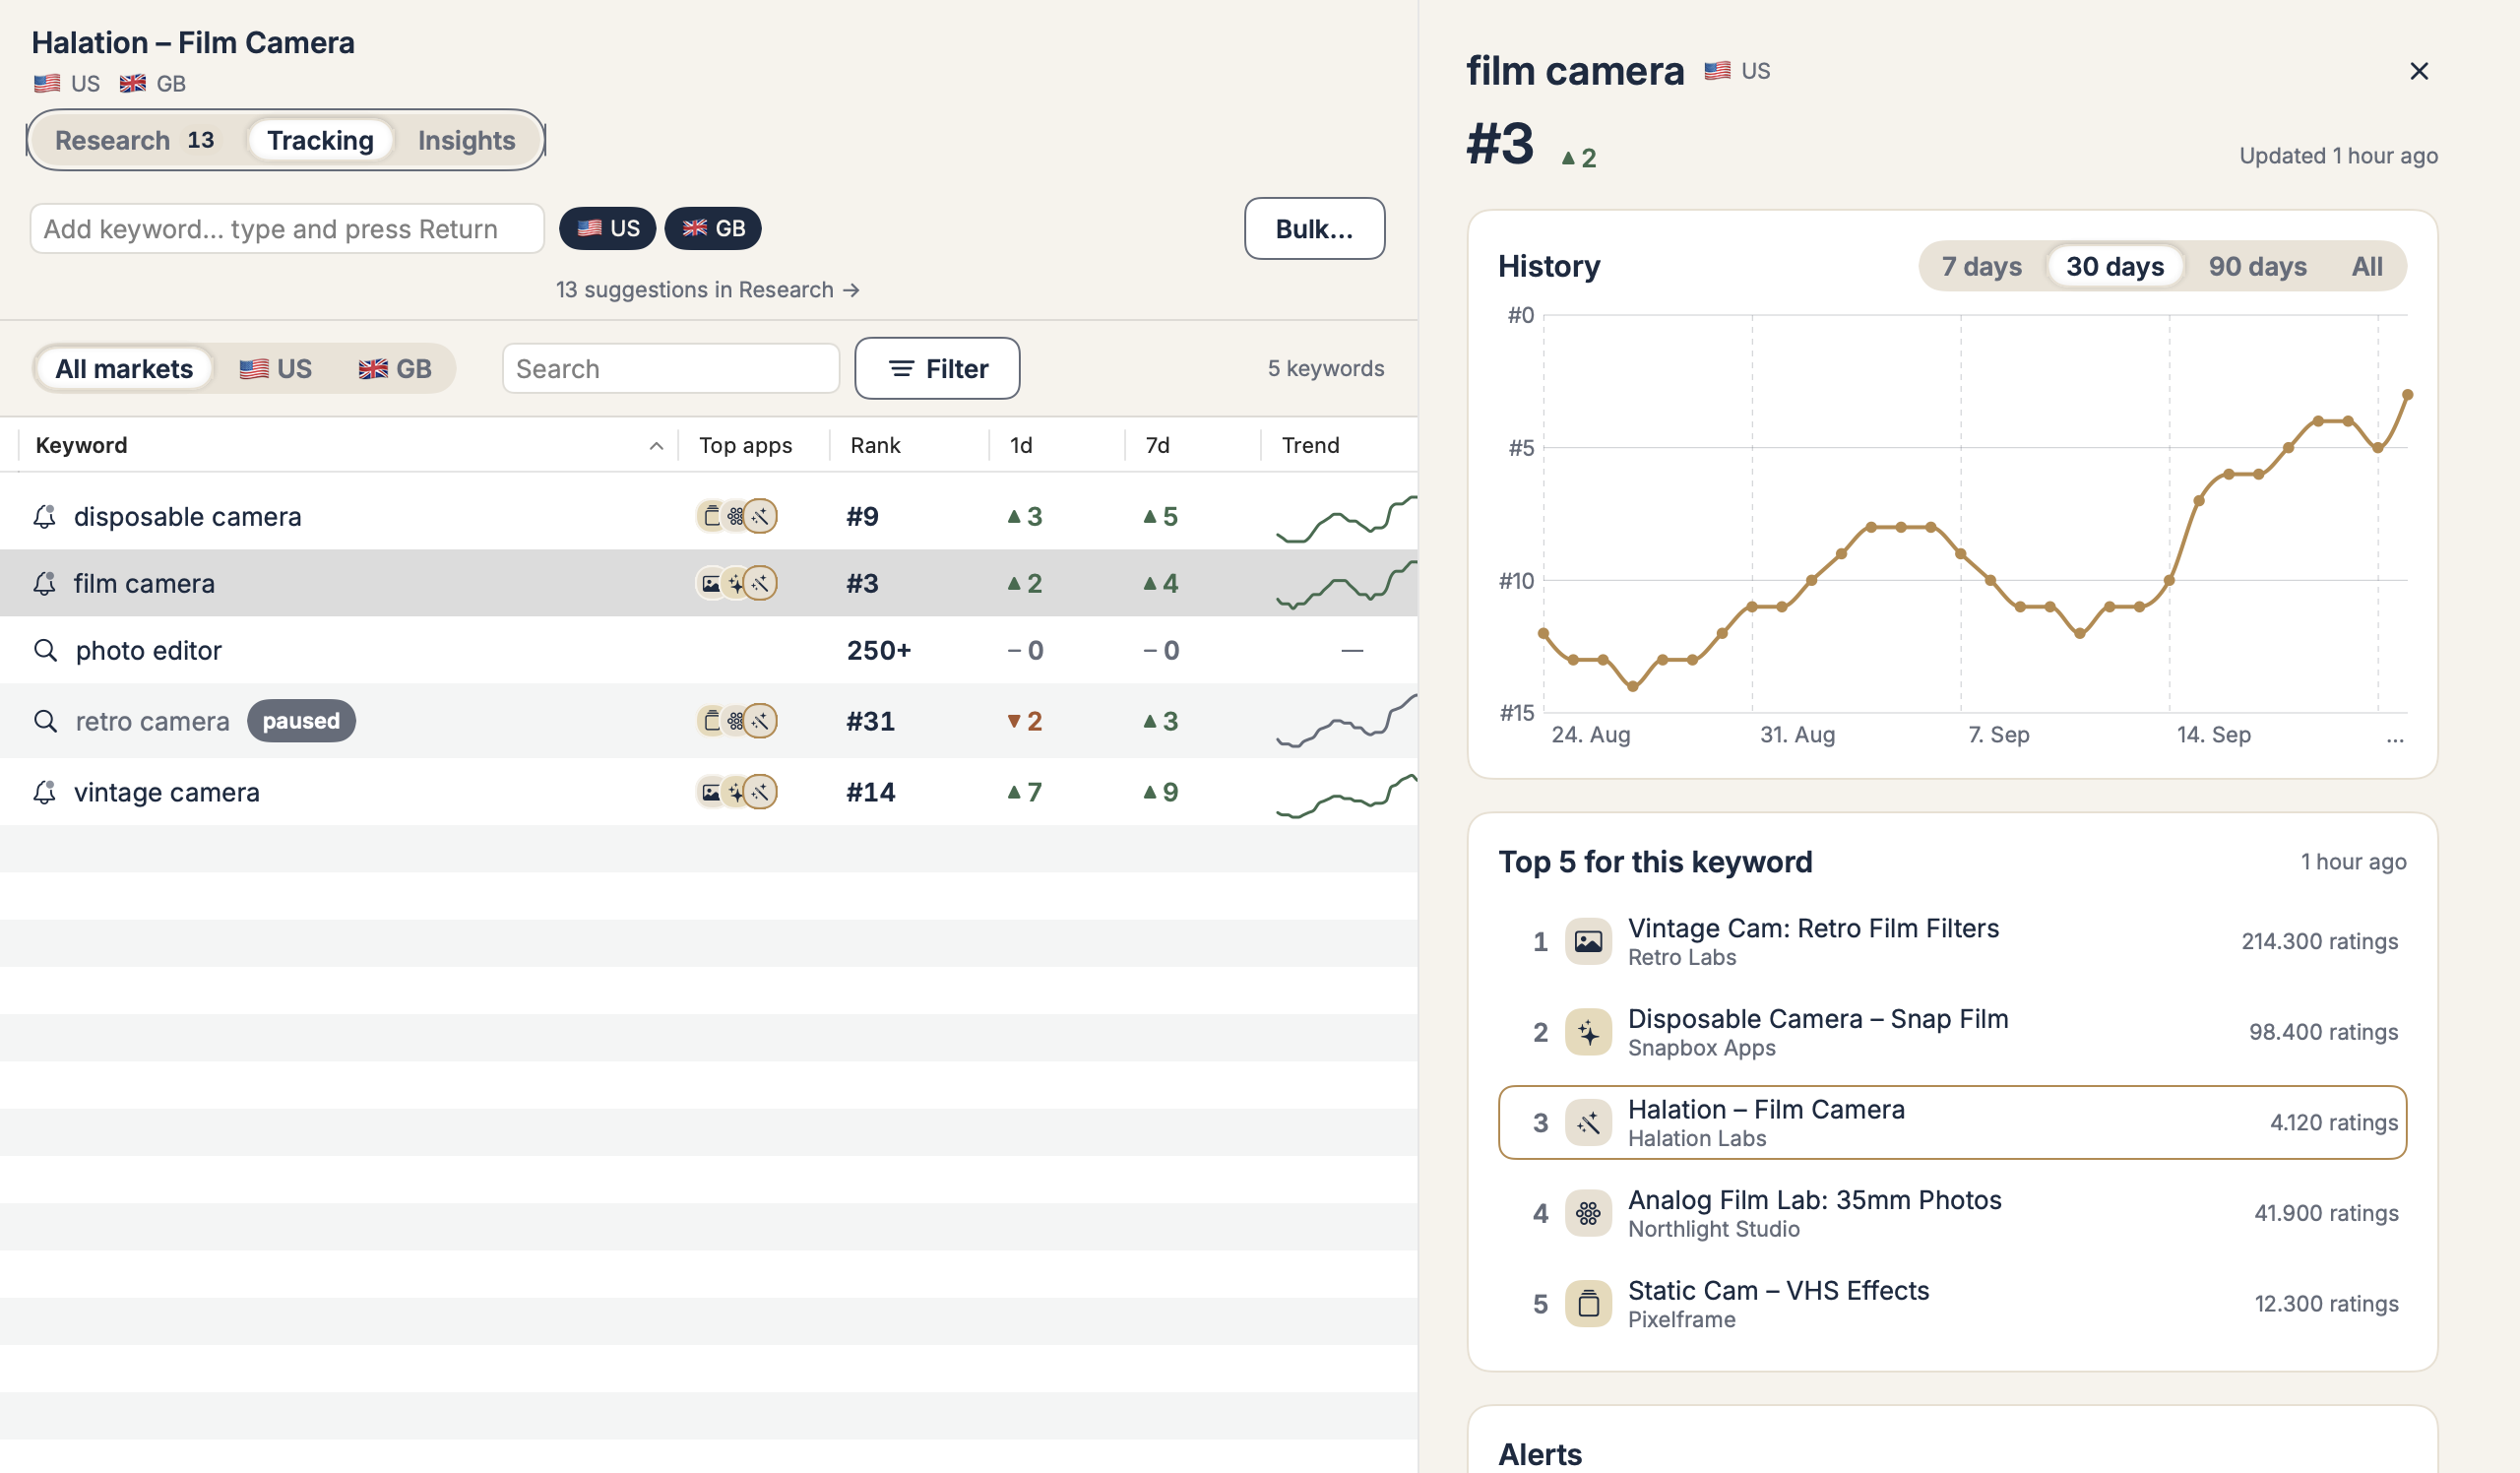Sort table by Rank column

pyautogui.click(x=875, y=445)
